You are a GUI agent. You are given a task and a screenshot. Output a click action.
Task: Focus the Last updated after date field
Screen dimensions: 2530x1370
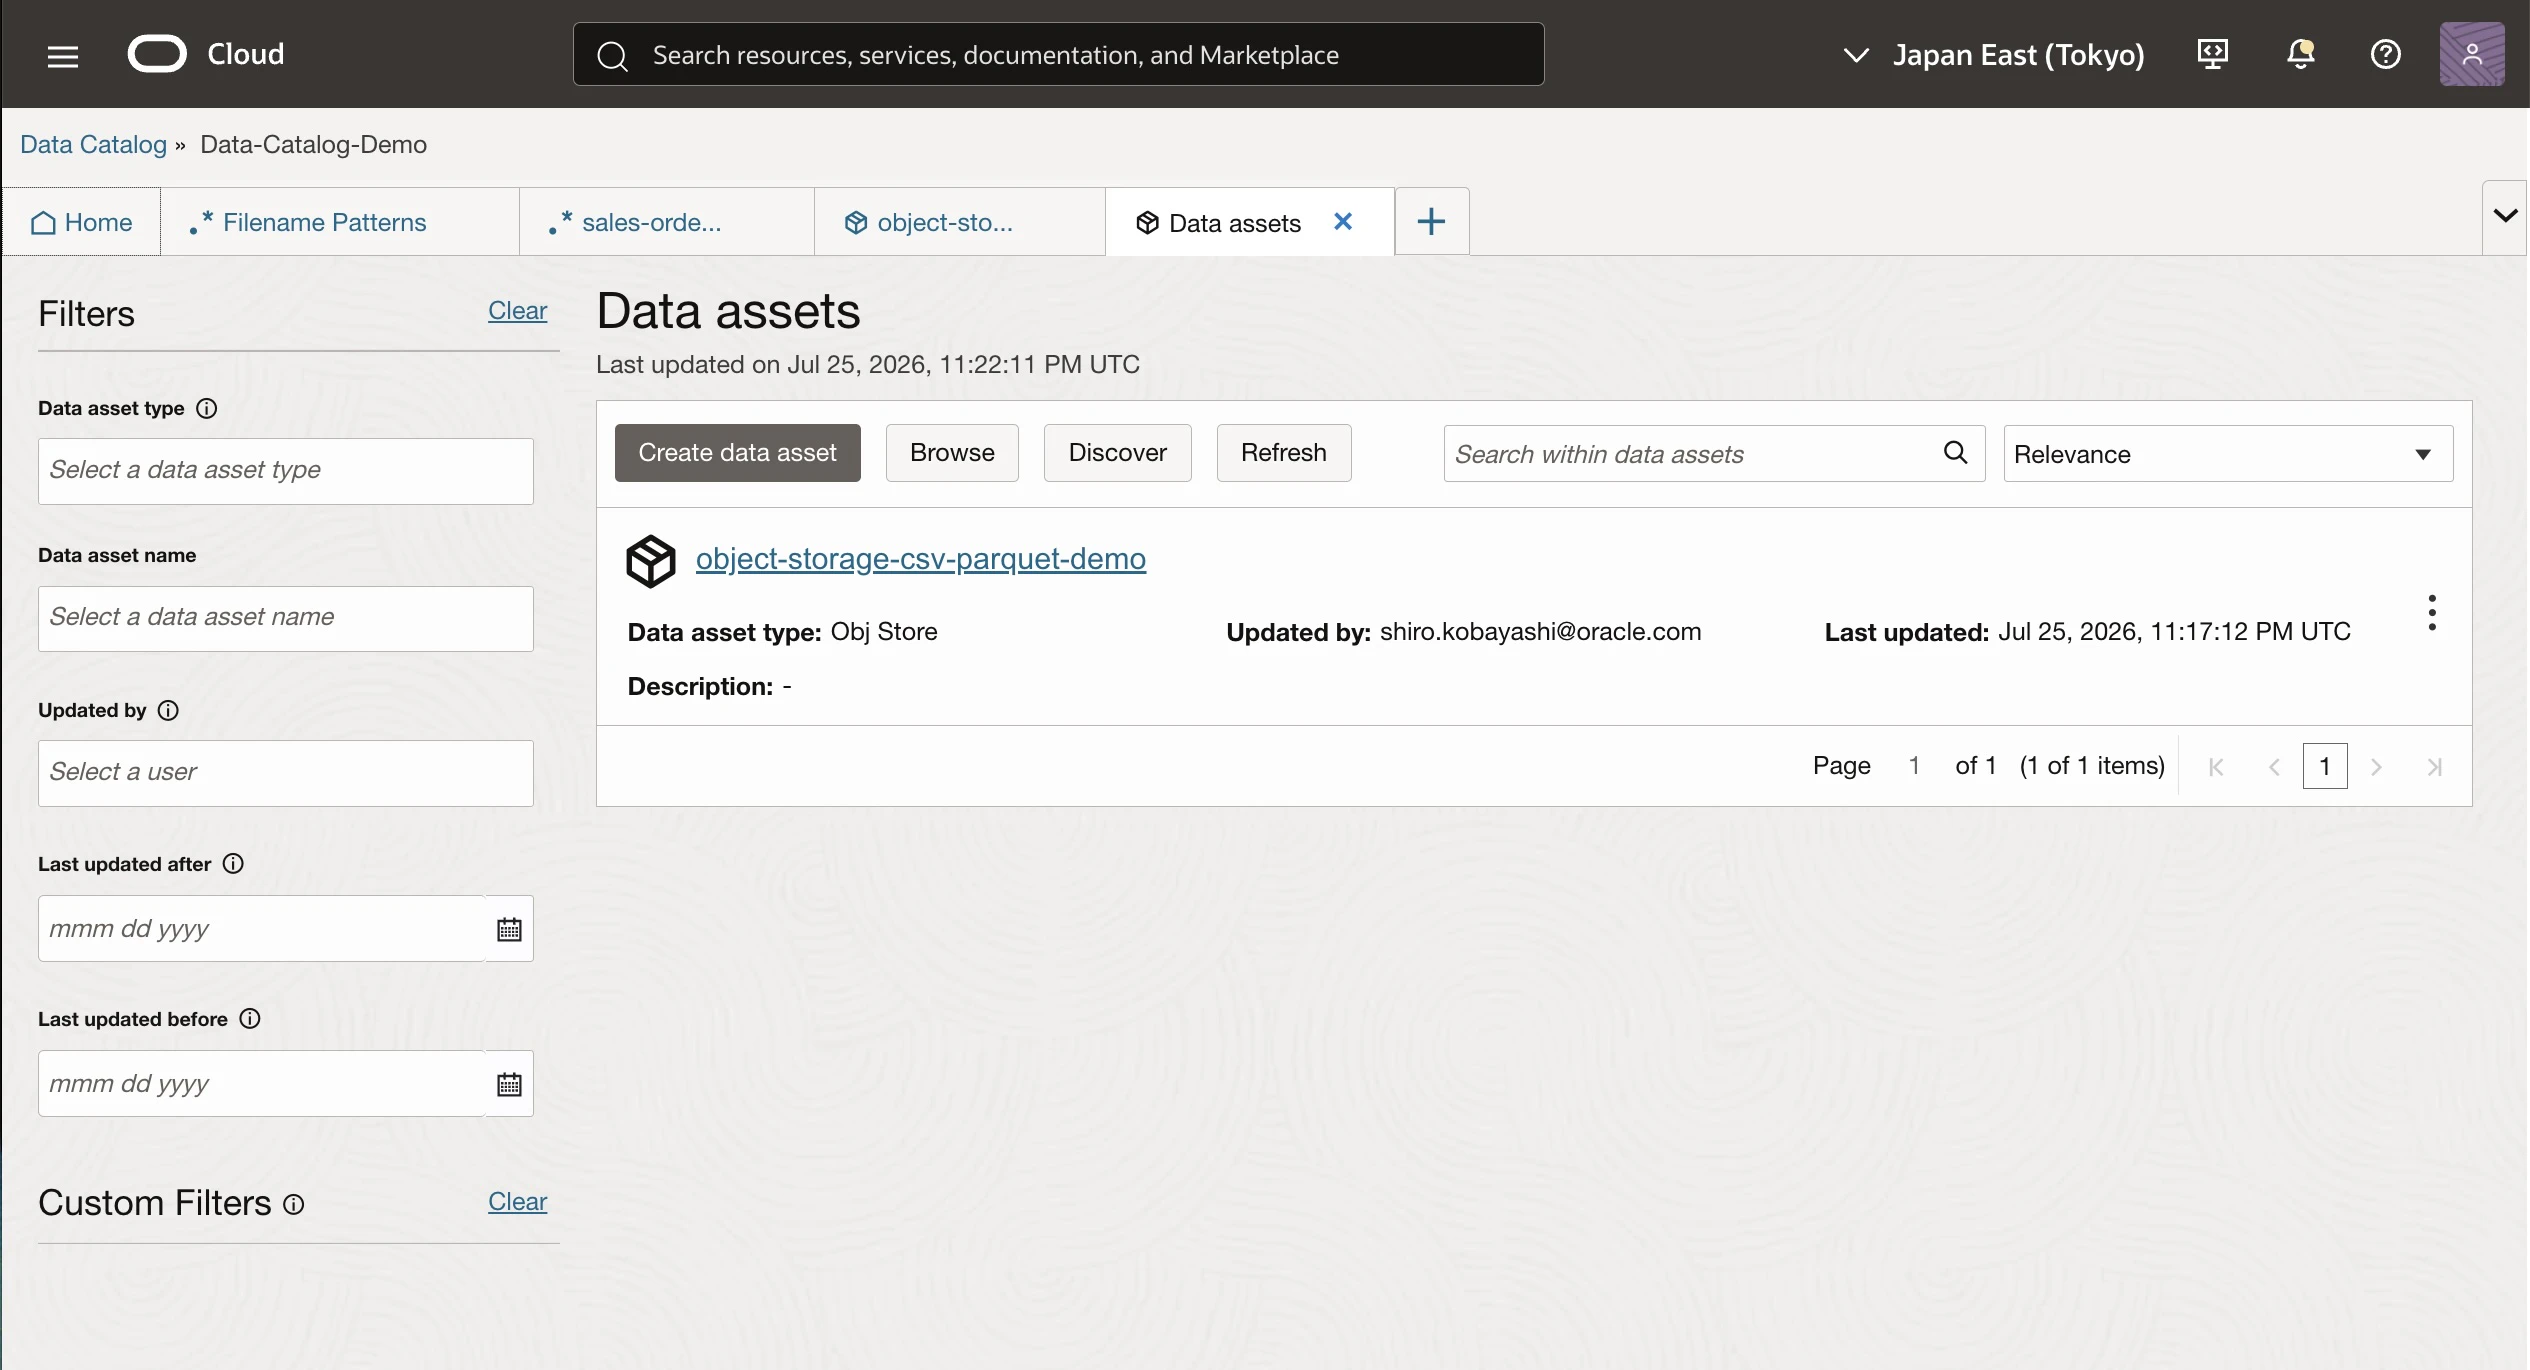click(x=262, y=929)
